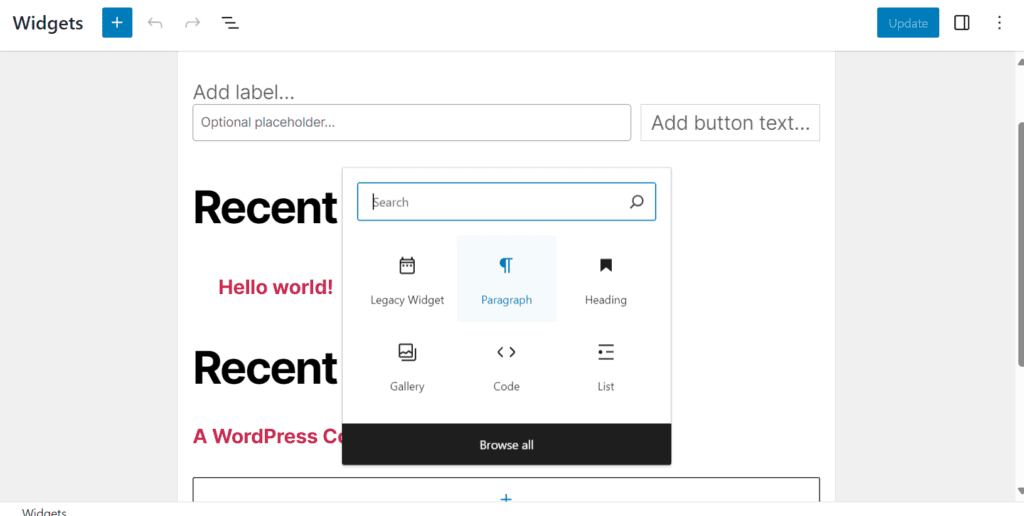Viewport: 1024px width, 516px height.
Task: Focus the block search field
Action: click(x=506, y=202)
